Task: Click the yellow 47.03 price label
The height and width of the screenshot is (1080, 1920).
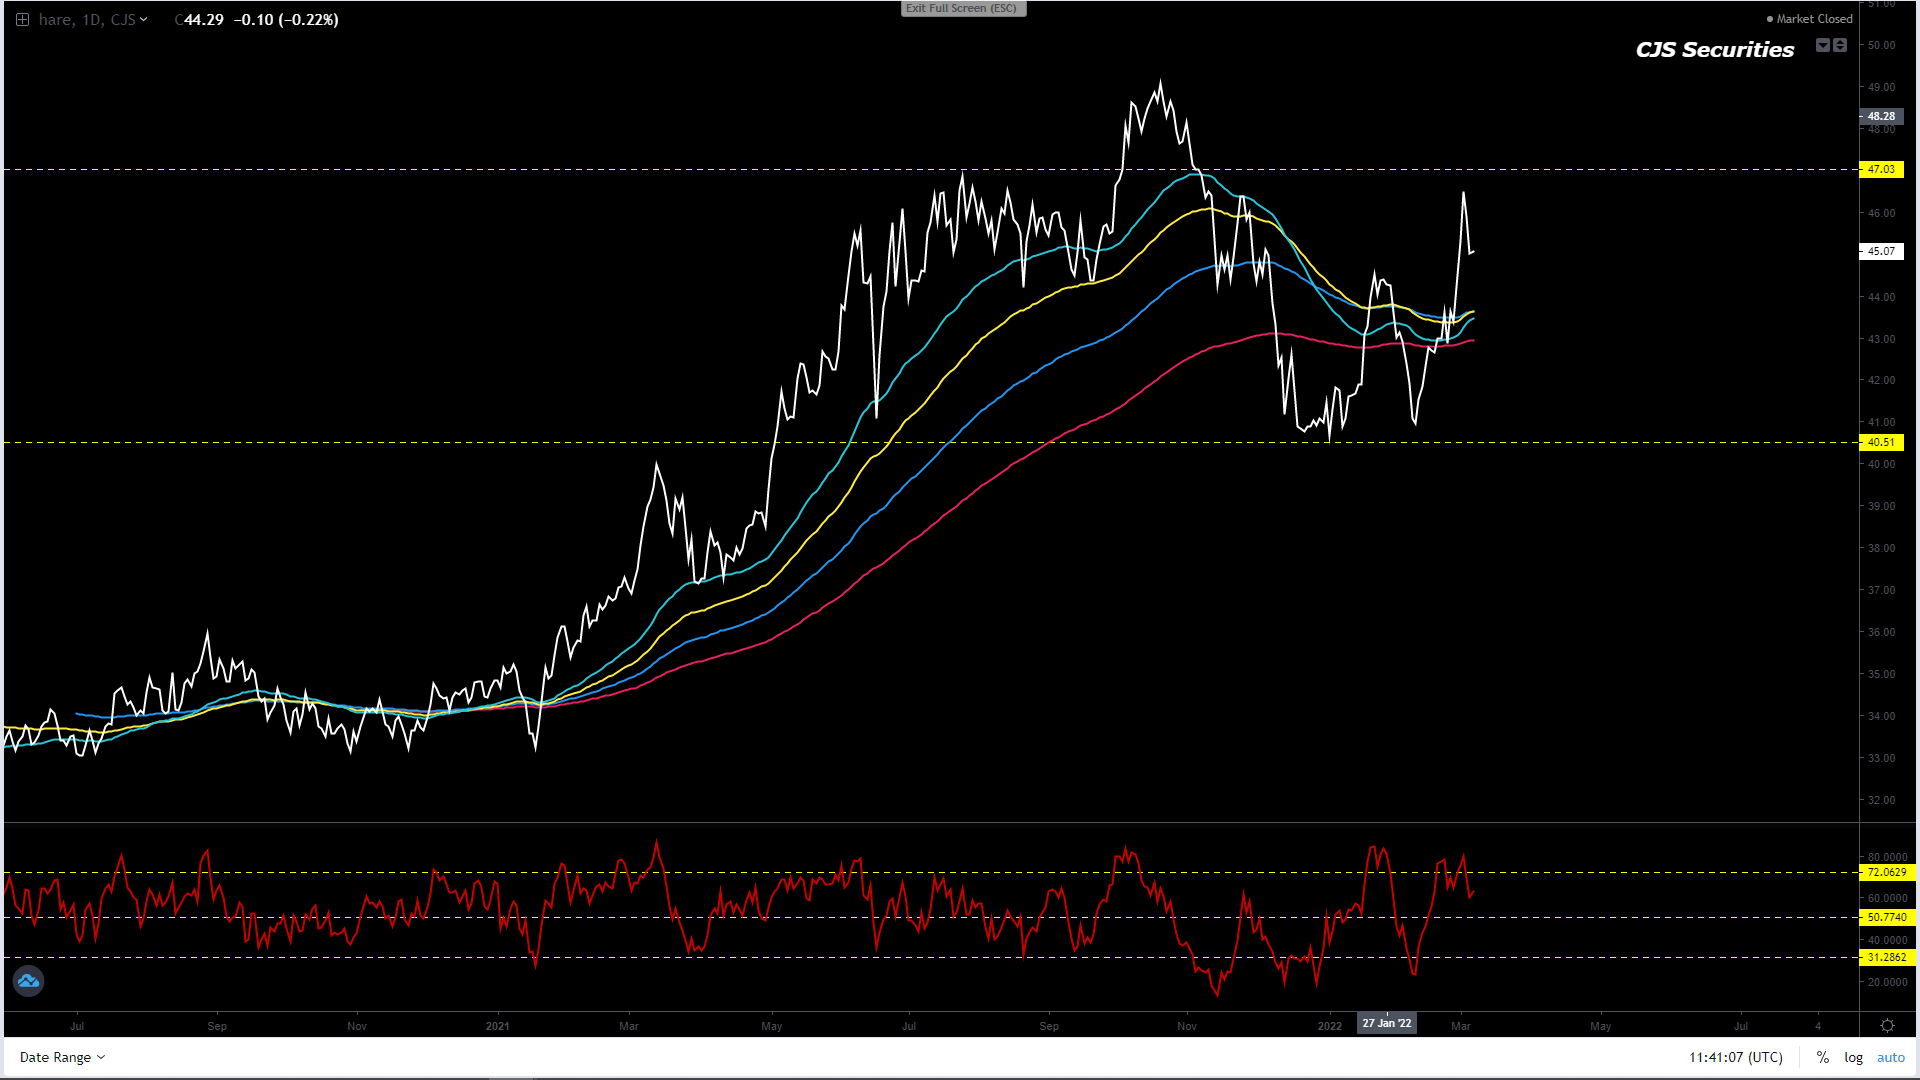Action: coord(1880,169)
